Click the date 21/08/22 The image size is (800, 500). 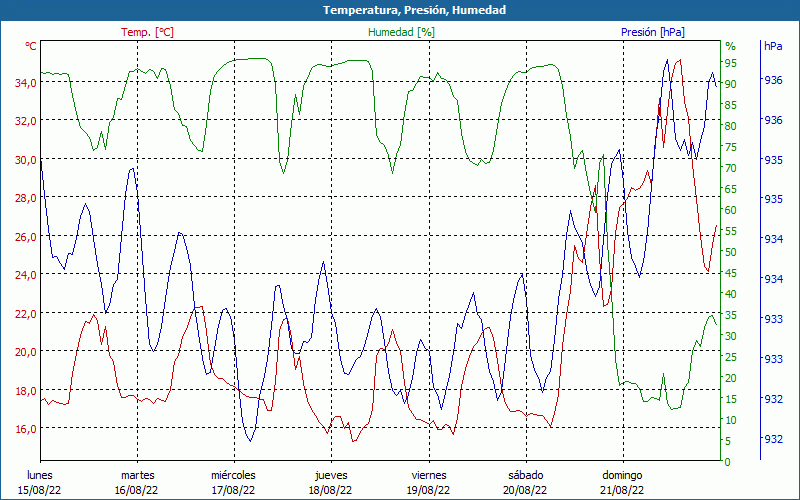622,490
